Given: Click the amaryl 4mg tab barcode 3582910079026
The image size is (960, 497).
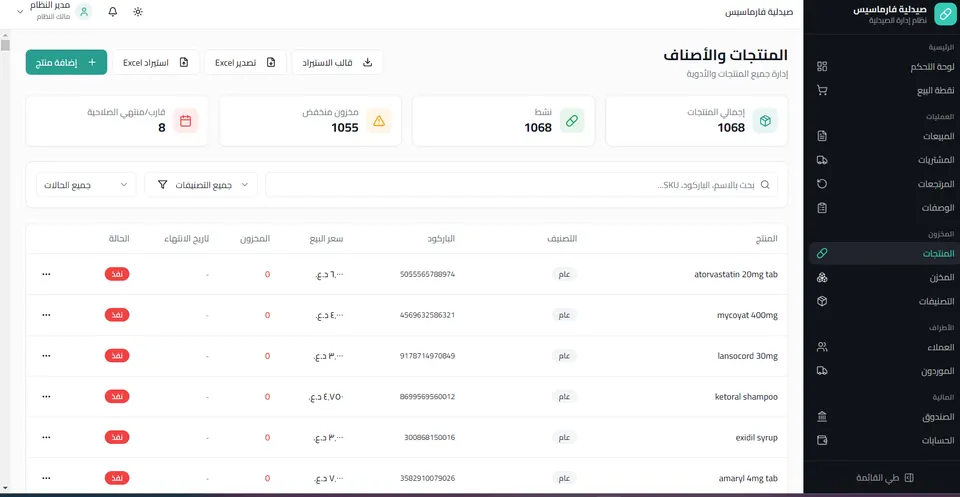Looking at the screenshot, I should click(427, 478).
